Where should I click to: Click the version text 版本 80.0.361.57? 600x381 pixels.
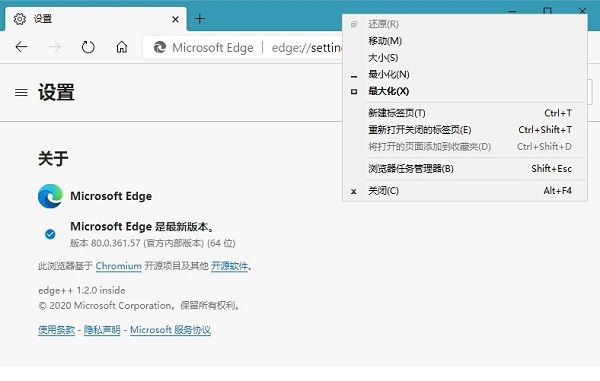click(105, 243)
